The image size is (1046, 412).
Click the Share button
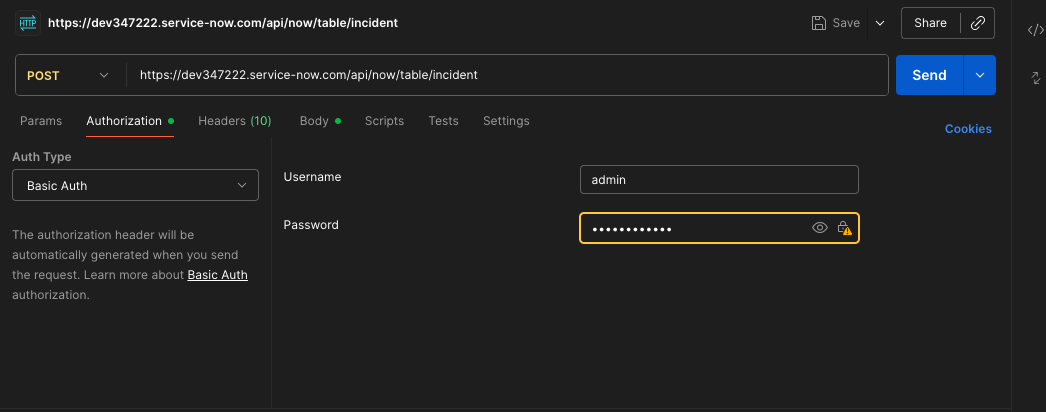(x=930, y=22)
